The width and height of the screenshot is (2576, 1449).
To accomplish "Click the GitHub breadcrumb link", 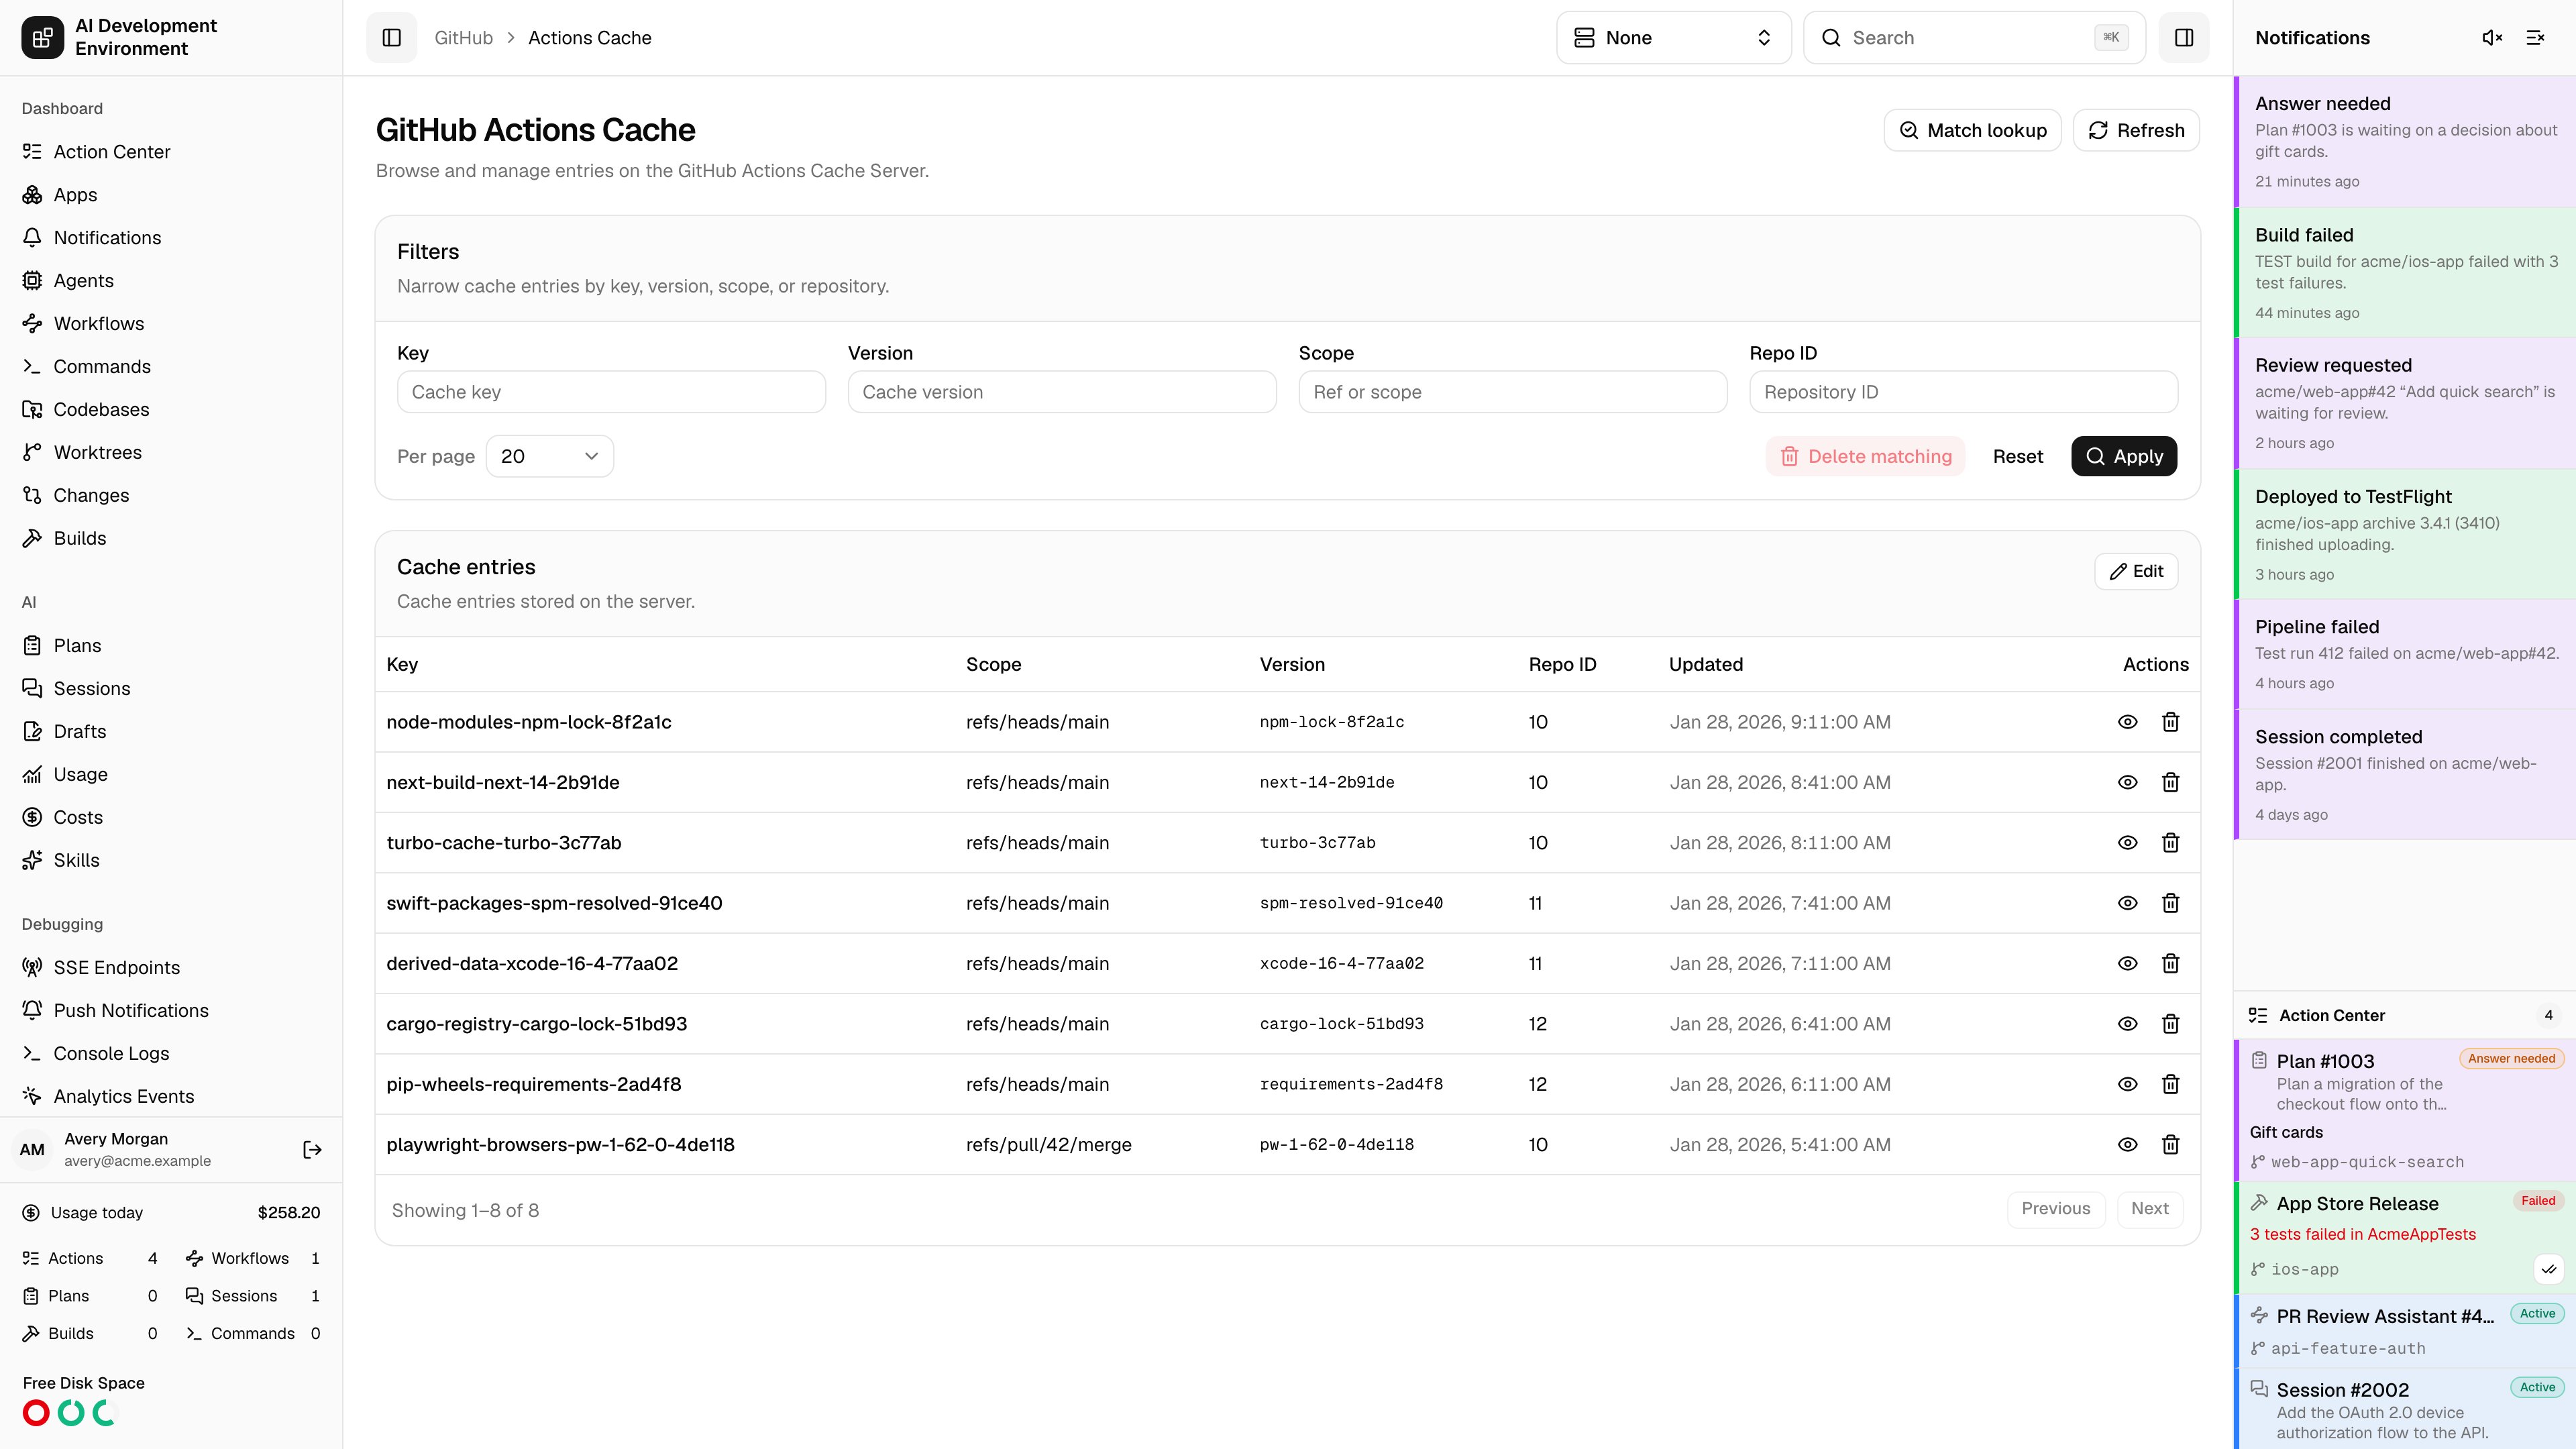I will 463,38.
